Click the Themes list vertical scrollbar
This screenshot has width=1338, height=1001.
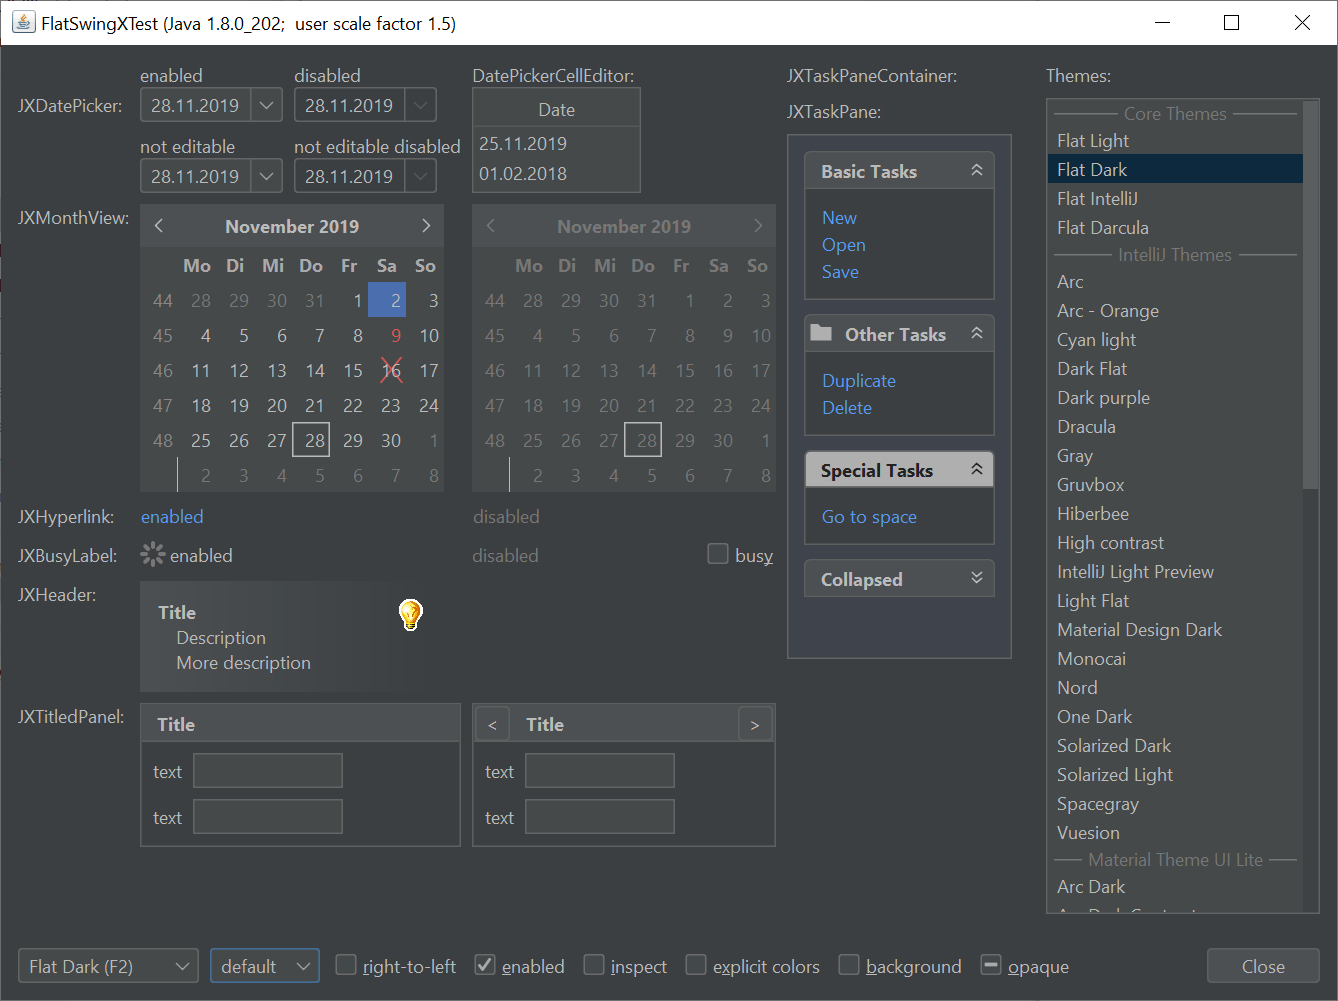point(1310,300)
